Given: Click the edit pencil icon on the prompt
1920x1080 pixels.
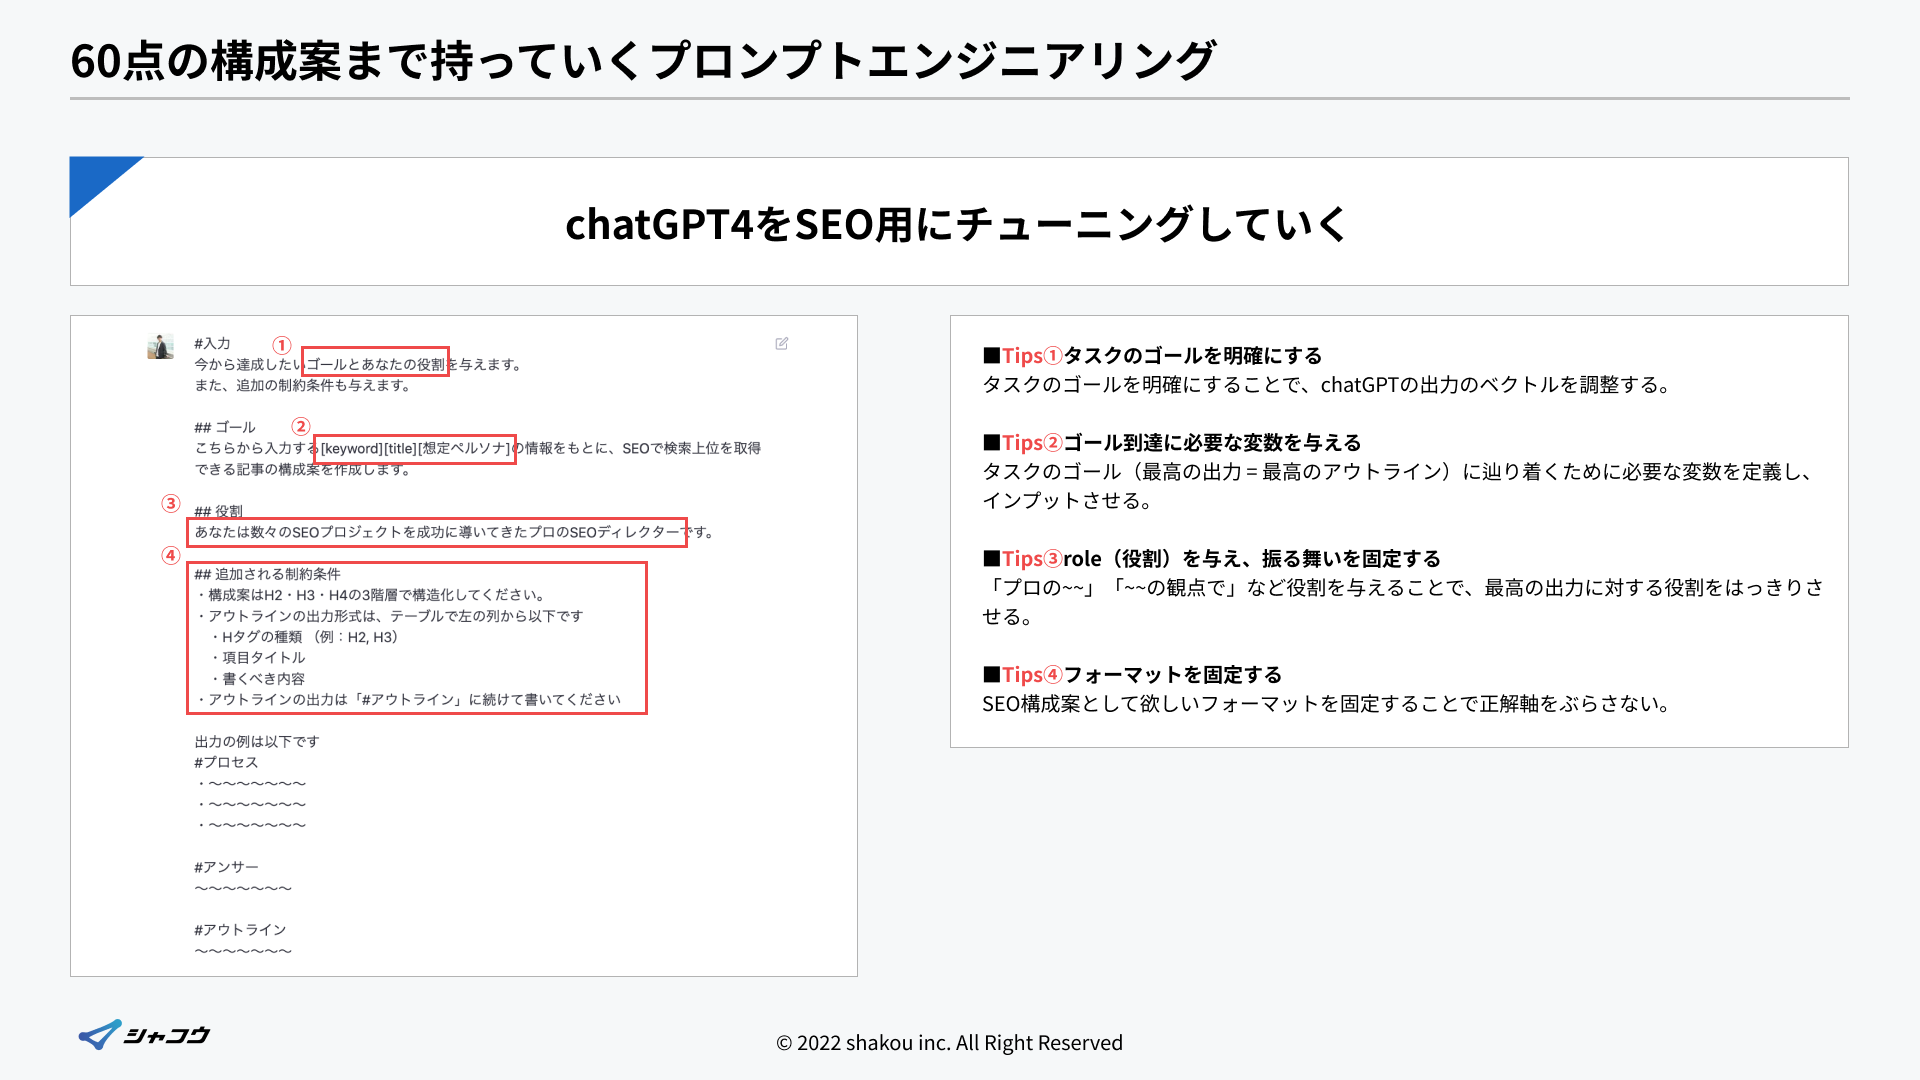Looking at the screenshot, I should point(783,343).
